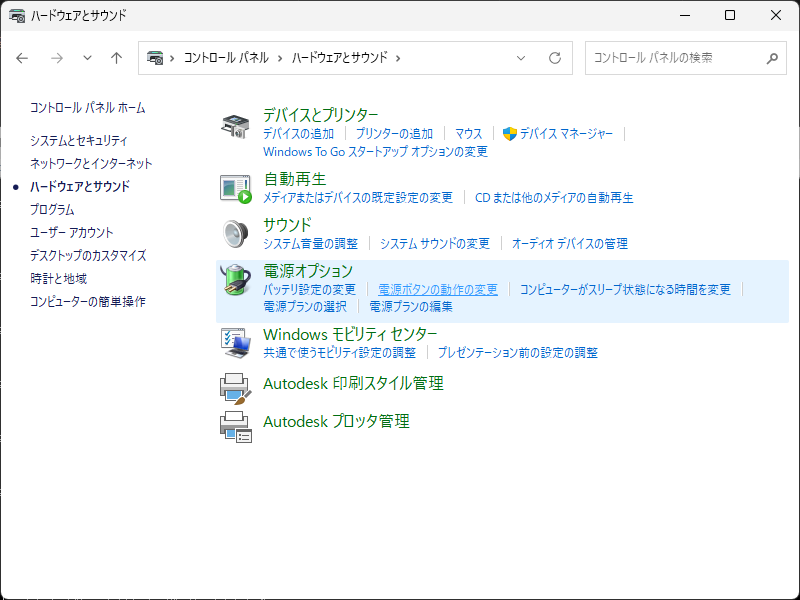
Task: Open Autodesk プロッタ管理 heading link
Action: (336, 421)
